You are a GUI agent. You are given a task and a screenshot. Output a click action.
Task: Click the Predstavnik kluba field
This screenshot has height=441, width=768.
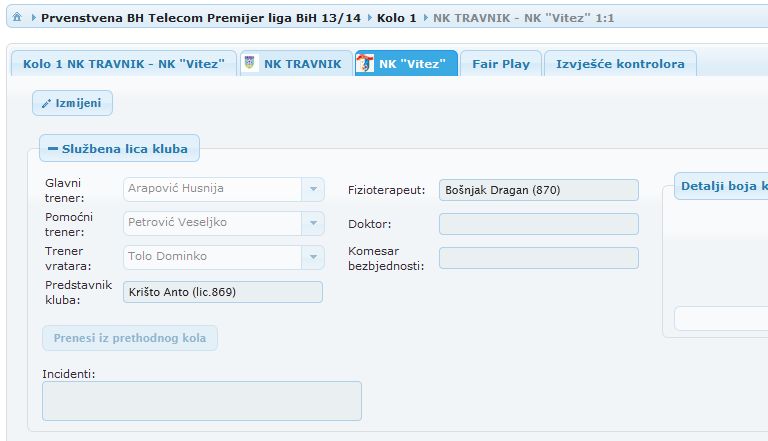223,292
